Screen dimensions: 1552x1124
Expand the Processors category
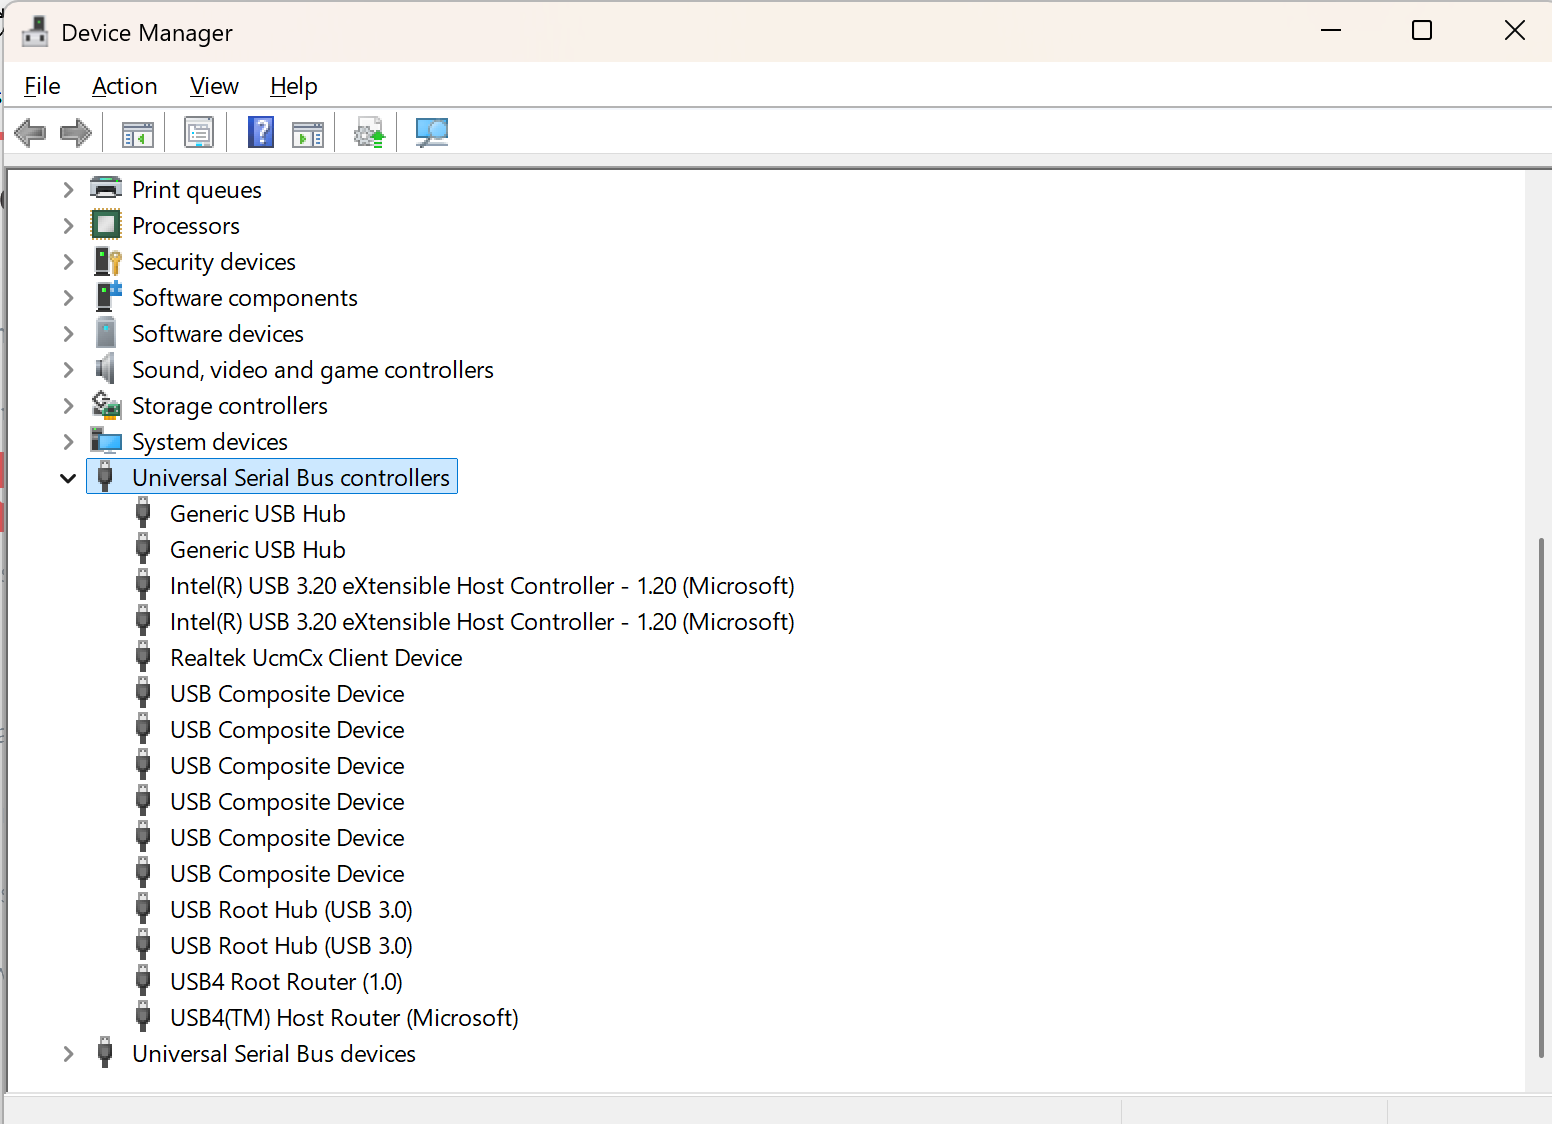68,225
